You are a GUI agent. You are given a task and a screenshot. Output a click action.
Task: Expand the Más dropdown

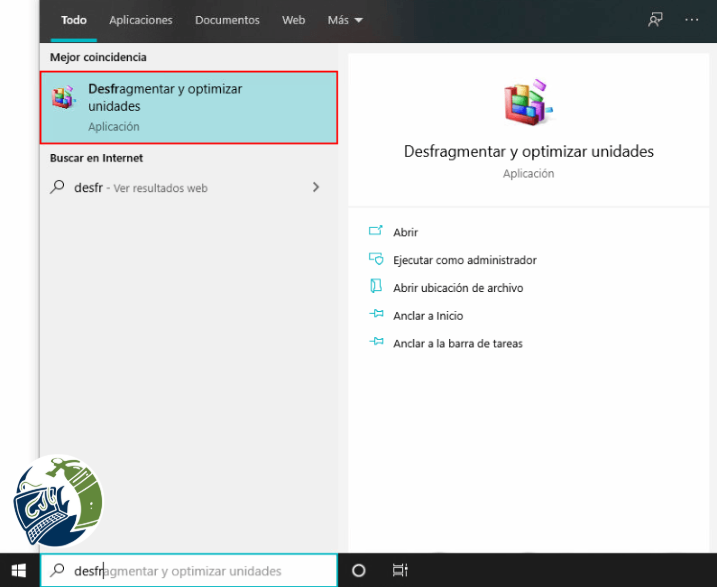(x=345, y=20)
